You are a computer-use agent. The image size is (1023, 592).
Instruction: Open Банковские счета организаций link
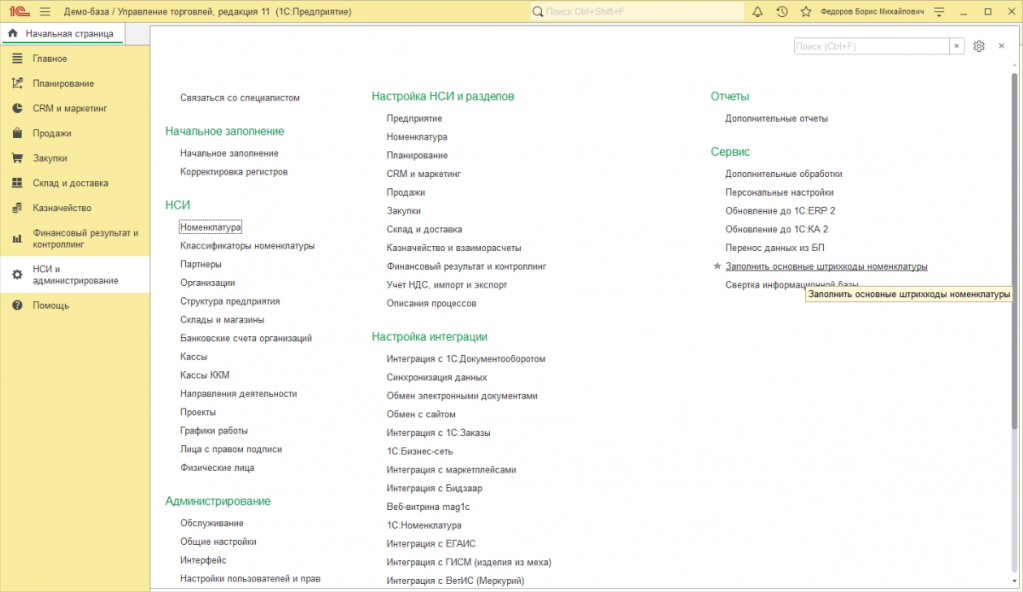[246, 338]
